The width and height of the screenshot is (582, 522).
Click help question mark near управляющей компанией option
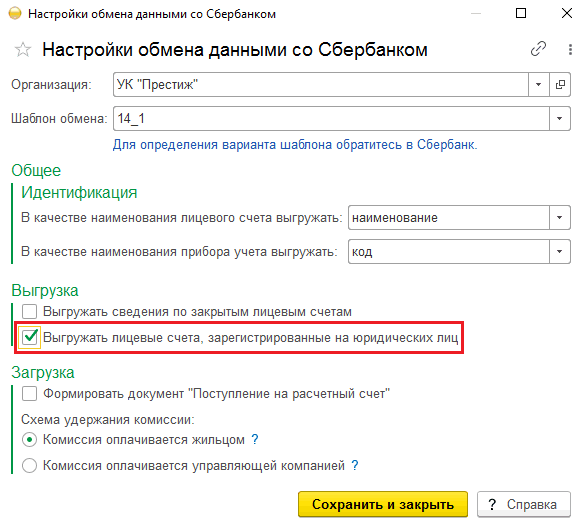click(355, 465)
